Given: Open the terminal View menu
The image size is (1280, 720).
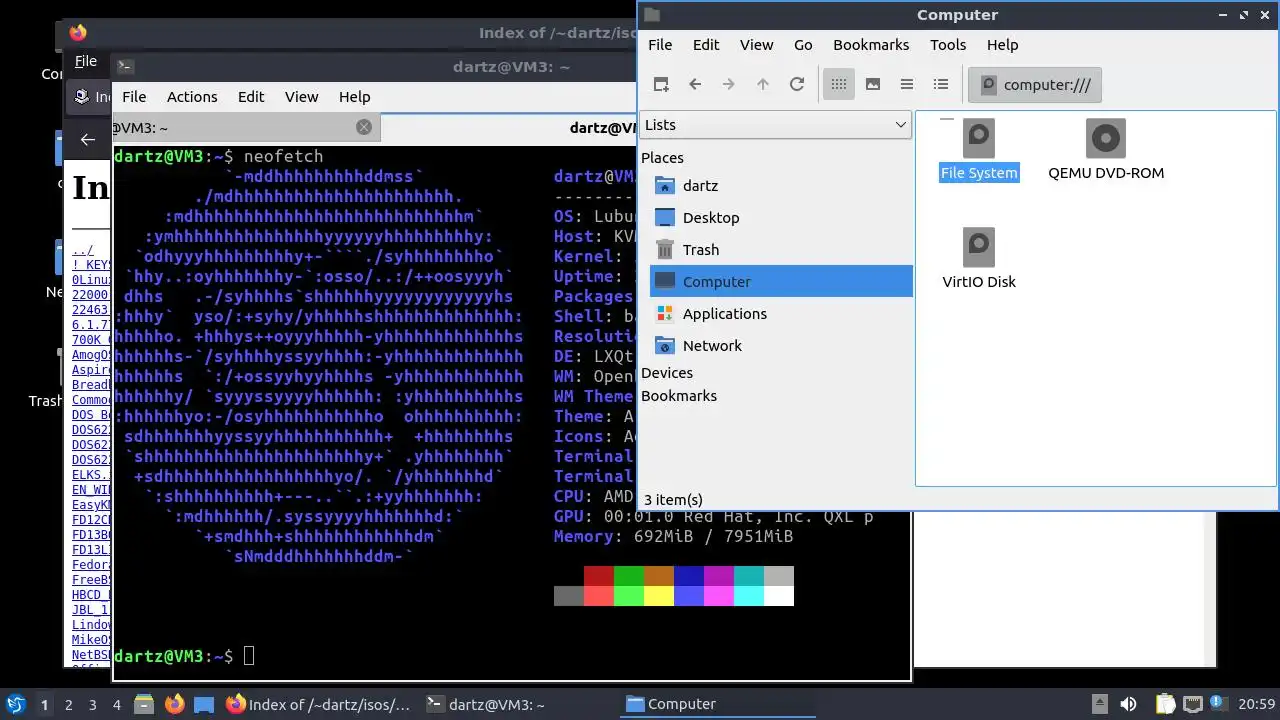Looking at the screenshot, I should 301,96.
